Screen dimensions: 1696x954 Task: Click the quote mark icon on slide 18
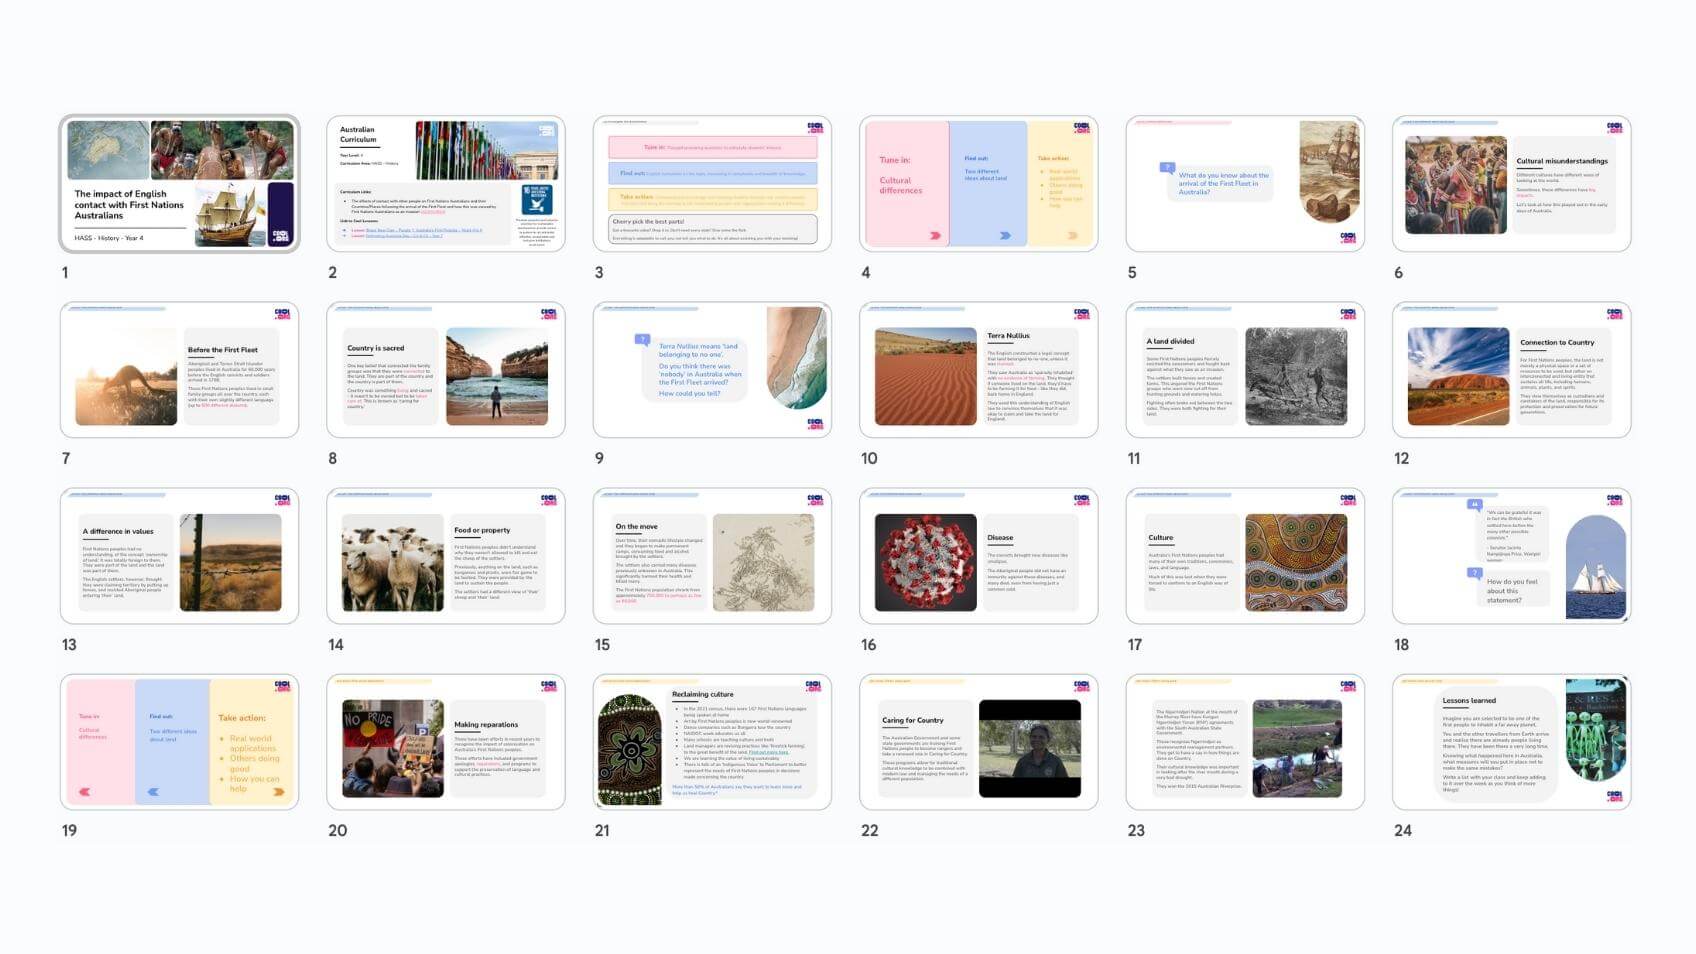click(1474, 505)
